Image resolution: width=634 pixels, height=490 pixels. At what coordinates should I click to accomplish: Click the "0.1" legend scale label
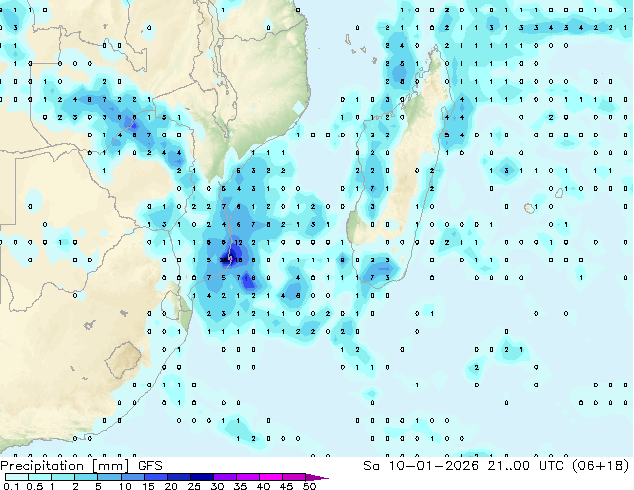pyautogui.click(x=11, y=486)
